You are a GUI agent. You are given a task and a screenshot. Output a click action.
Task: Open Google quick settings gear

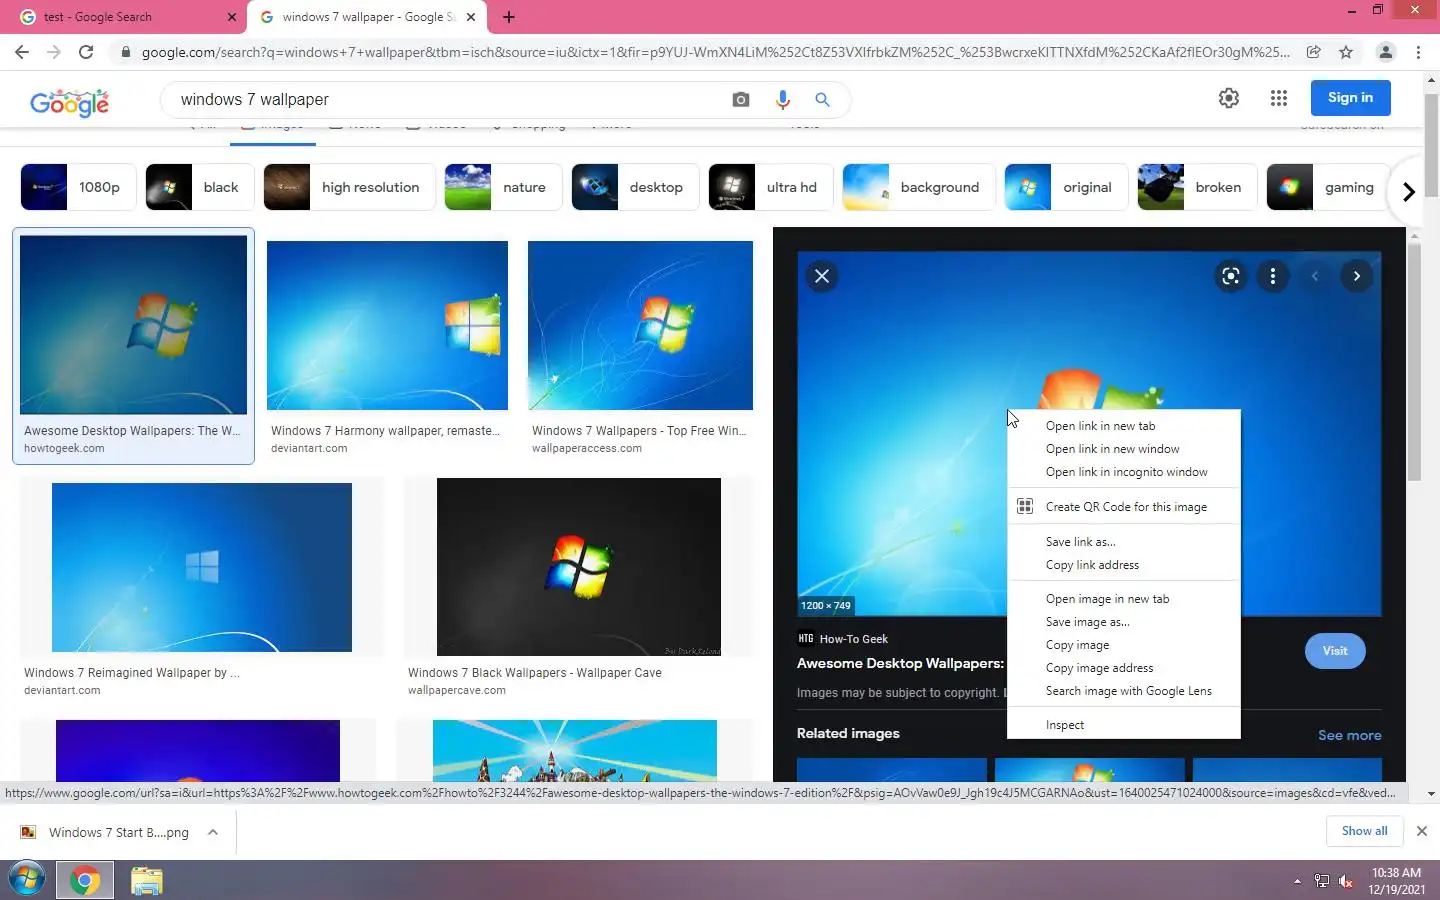(1229, 98)
